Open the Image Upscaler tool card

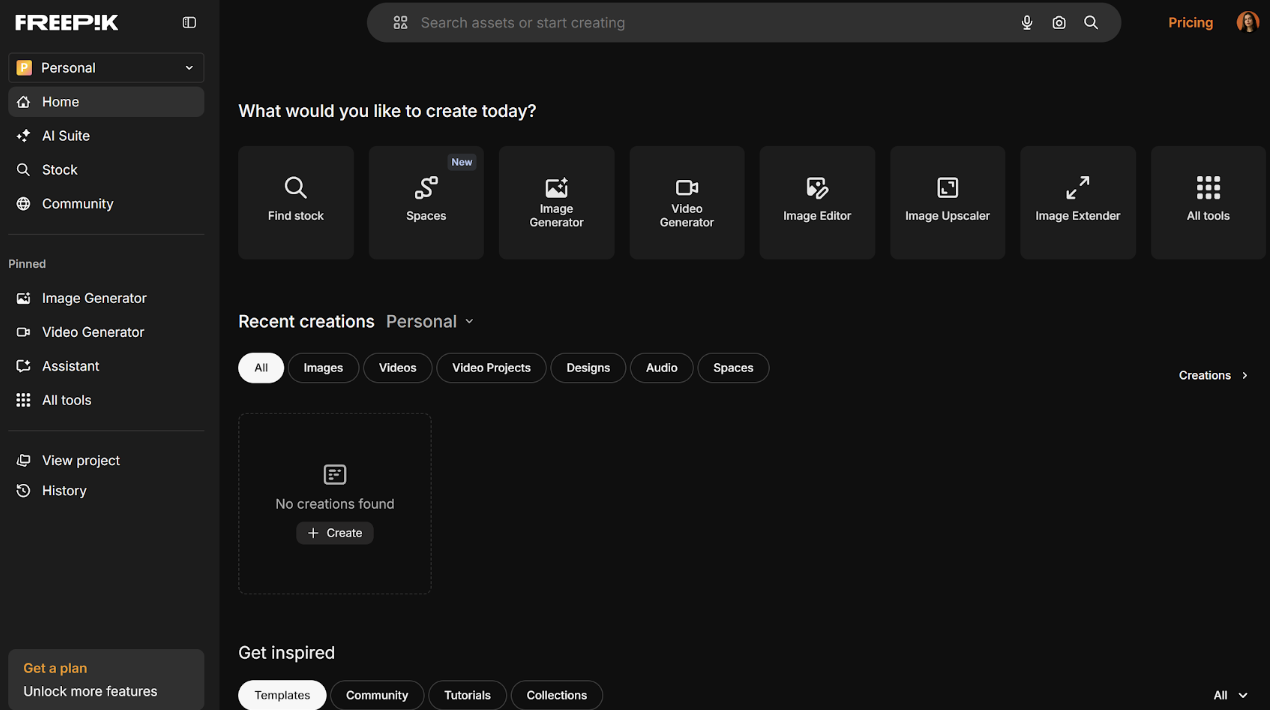(x=947, y=202)
